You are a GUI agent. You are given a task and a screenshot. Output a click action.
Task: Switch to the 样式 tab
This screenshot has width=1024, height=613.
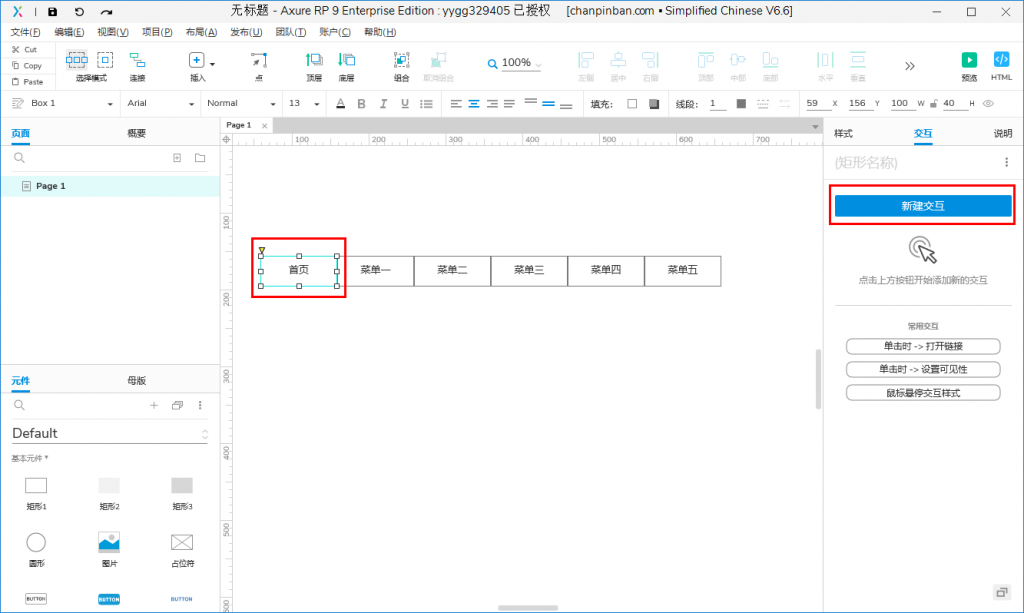click(x=843, y=133)
